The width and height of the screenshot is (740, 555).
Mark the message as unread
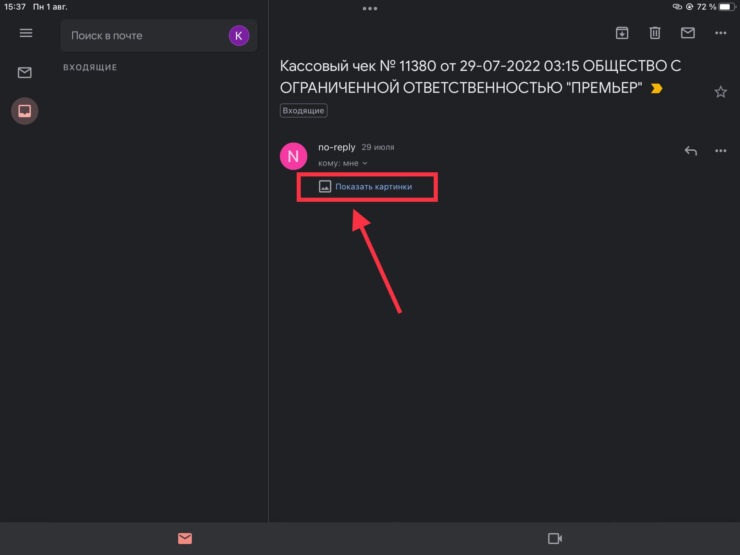[687, 33]
